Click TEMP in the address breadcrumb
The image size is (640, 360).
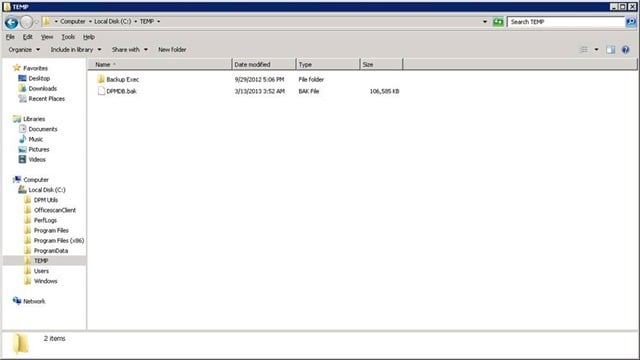point(147,22)
